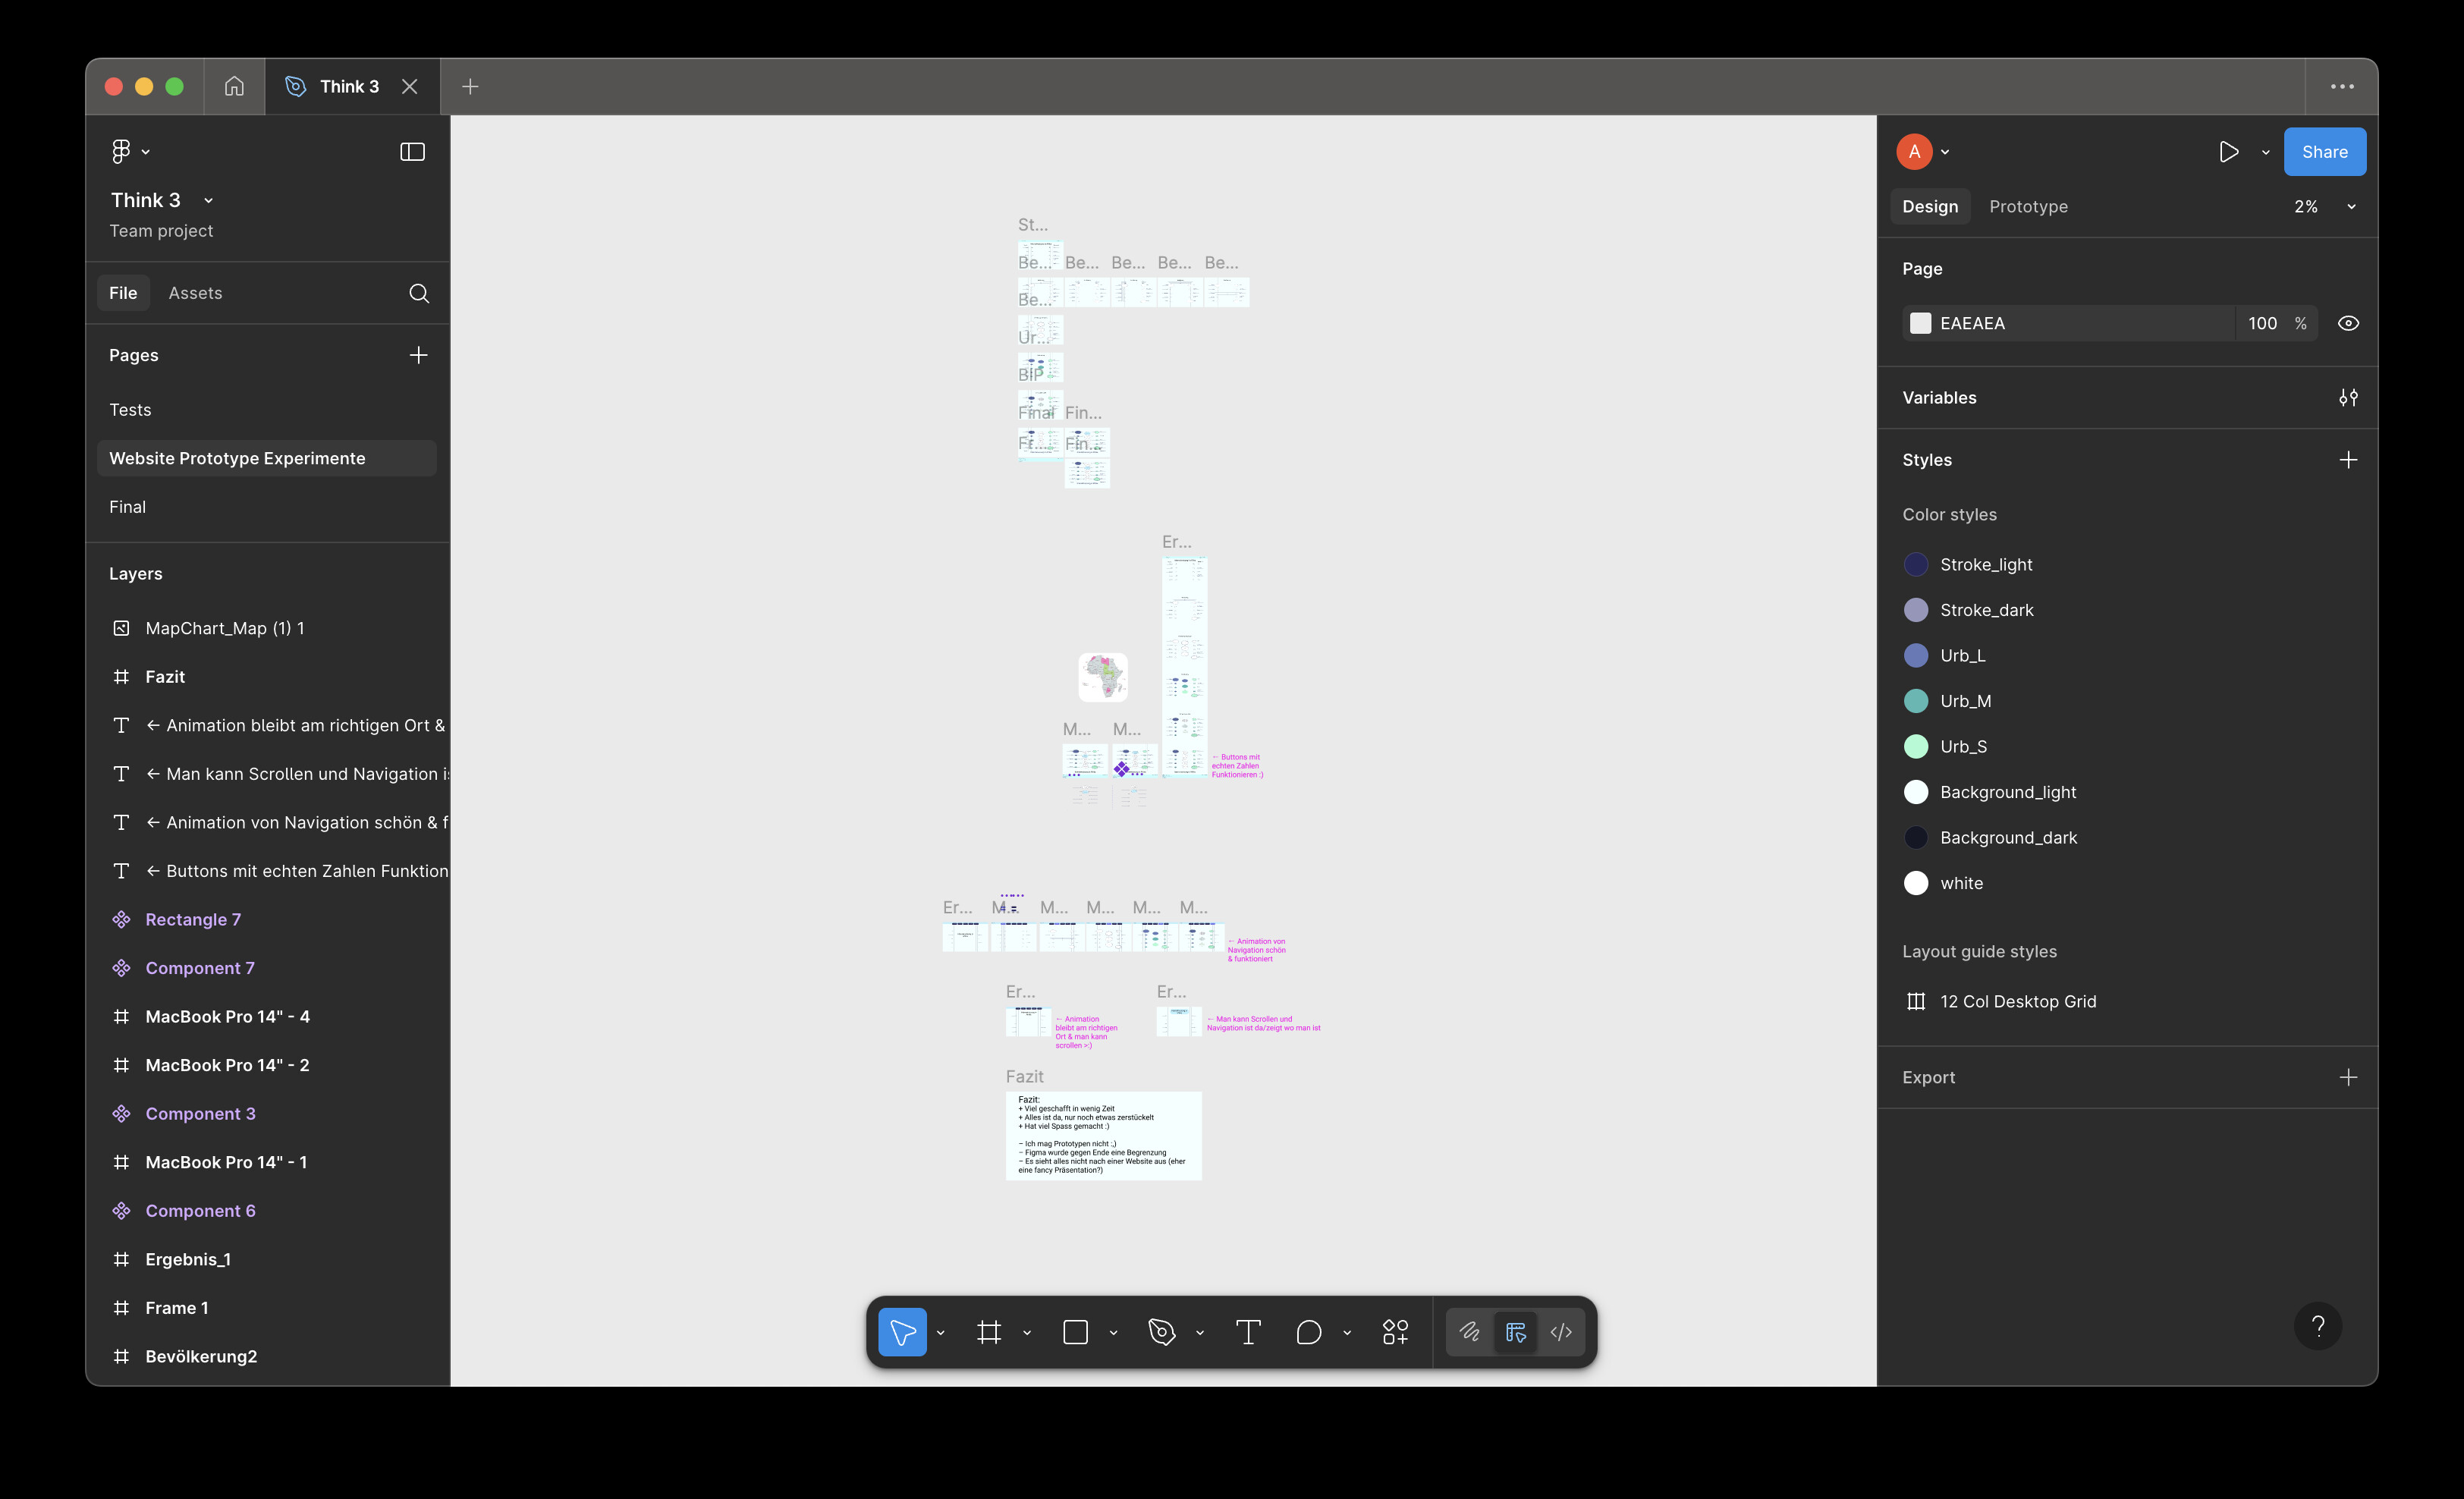Expand the Think 3 file name dropdown

[208, 201]
